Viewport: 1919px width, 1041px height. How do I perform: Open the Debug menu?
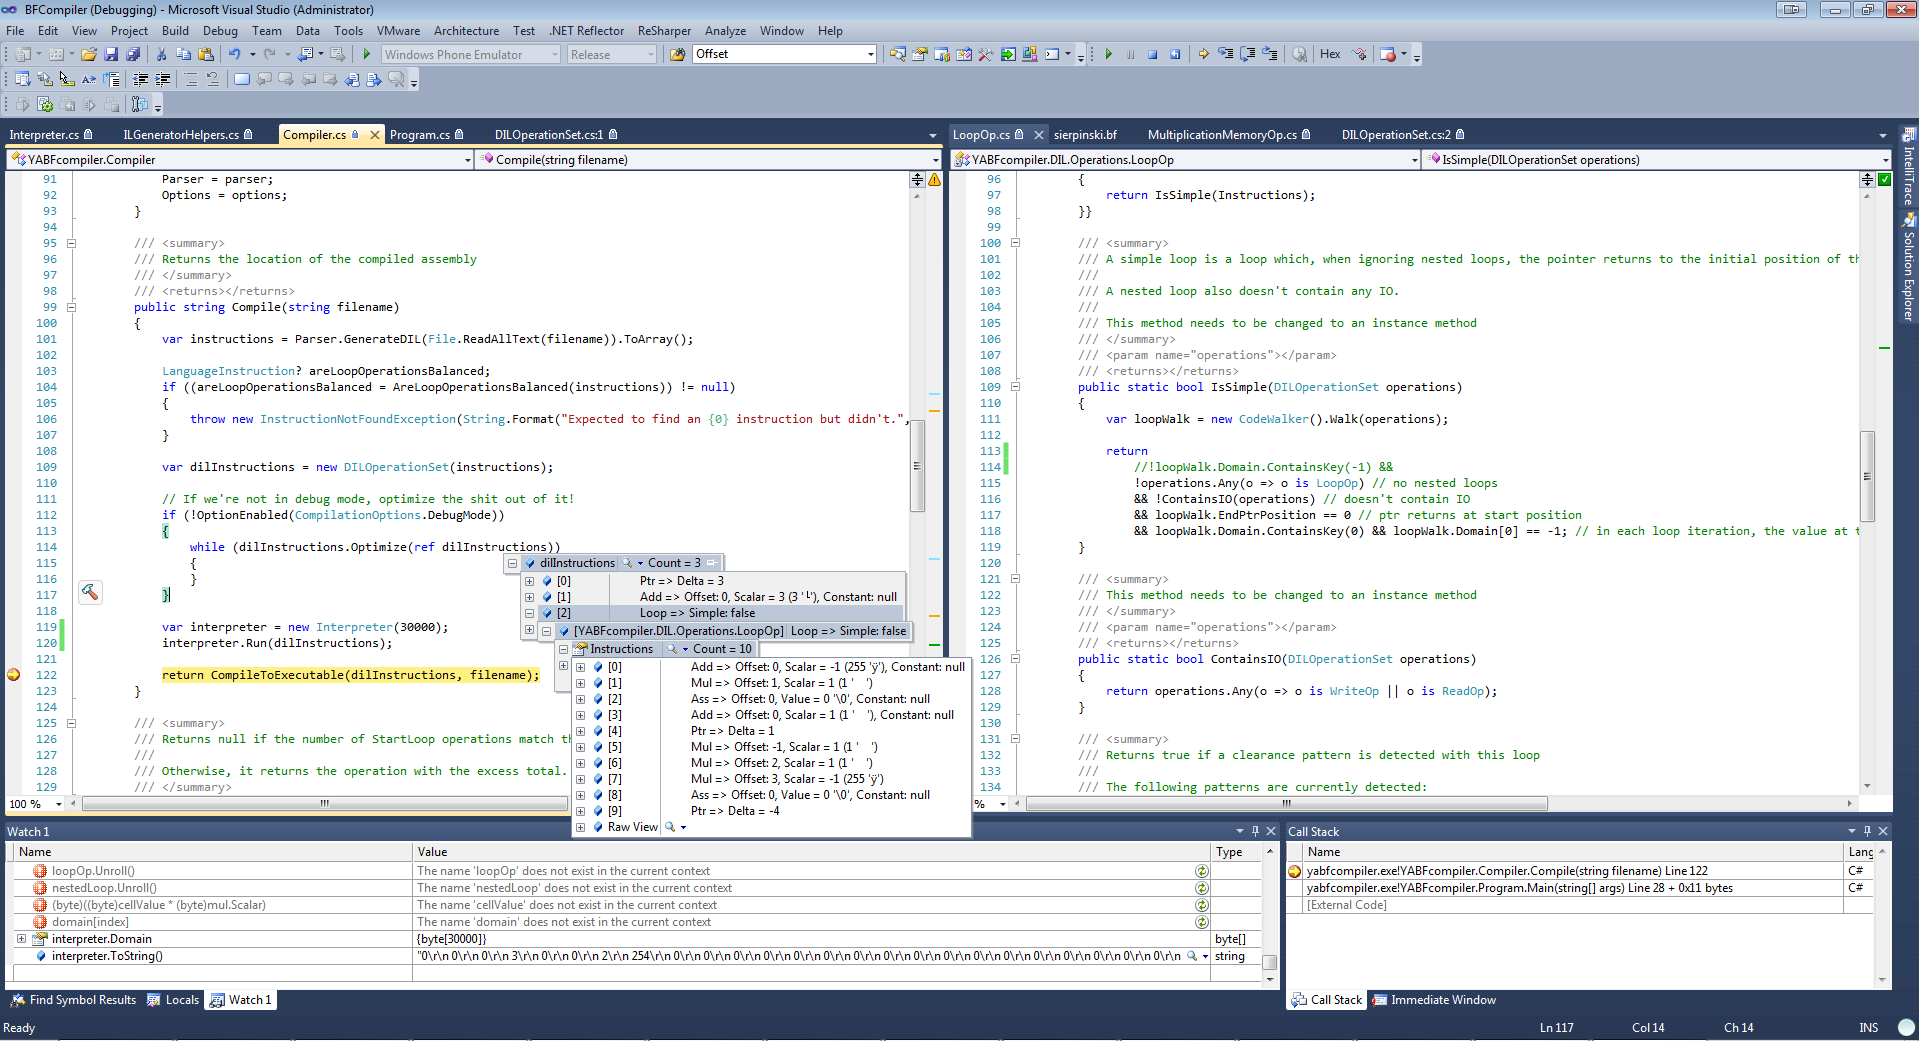click(220, 31)
